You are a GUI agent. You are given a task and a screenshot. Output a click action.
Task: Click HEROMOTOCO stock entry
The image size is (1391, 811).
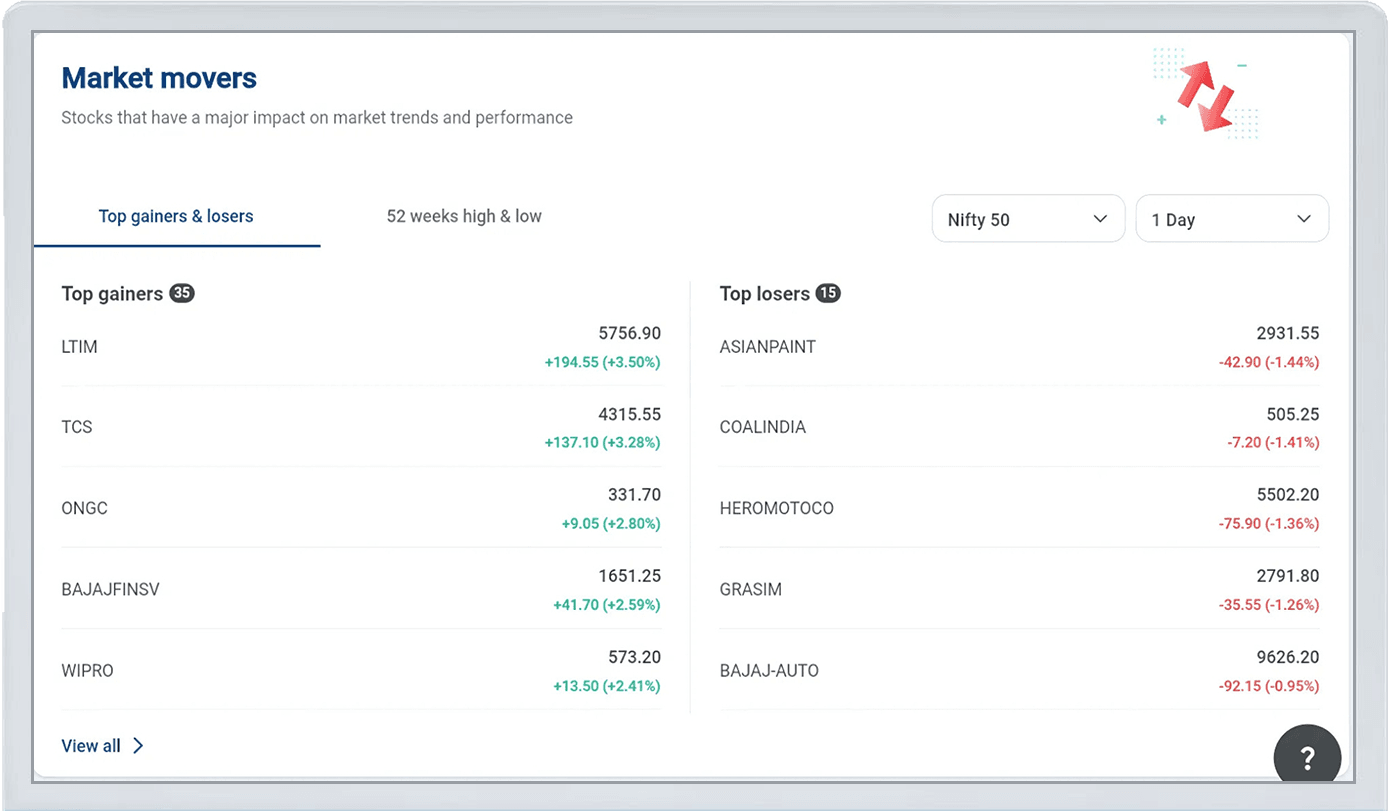(x=776, y=508)
